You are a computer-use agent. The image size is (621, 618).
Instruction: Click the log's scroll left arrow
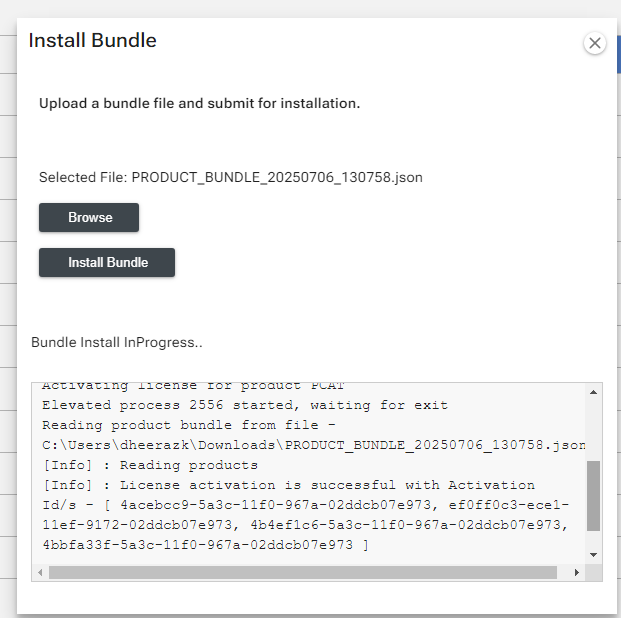[x=41, y=573]
